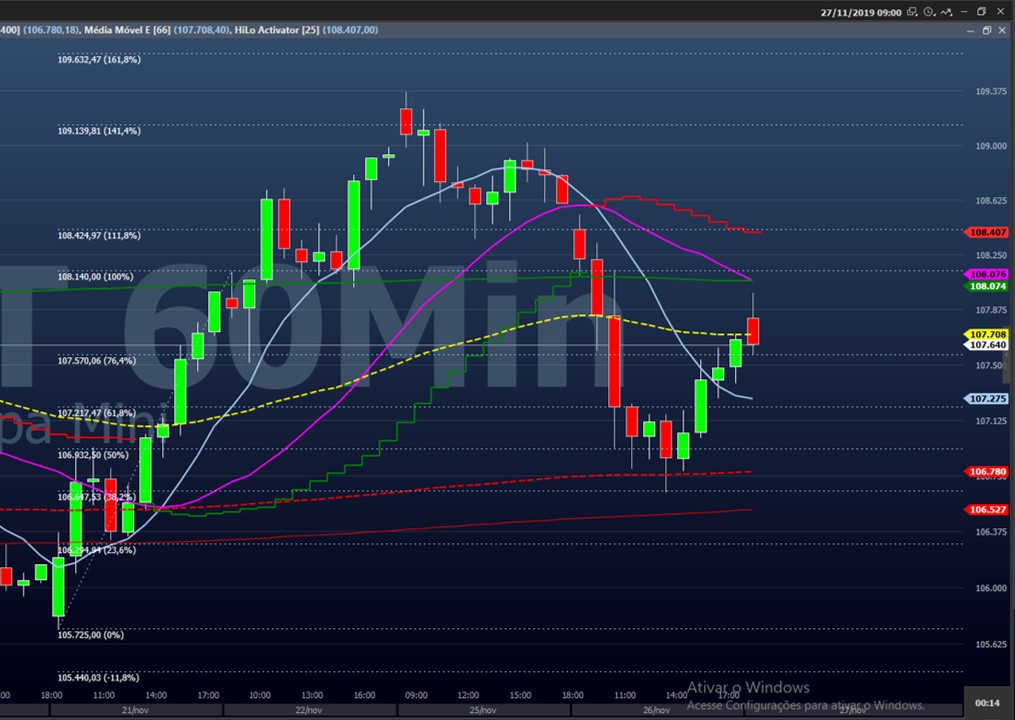Click the red 108.407 HiLo price tag
This screenshot has width=1015, height=720.
986,232
